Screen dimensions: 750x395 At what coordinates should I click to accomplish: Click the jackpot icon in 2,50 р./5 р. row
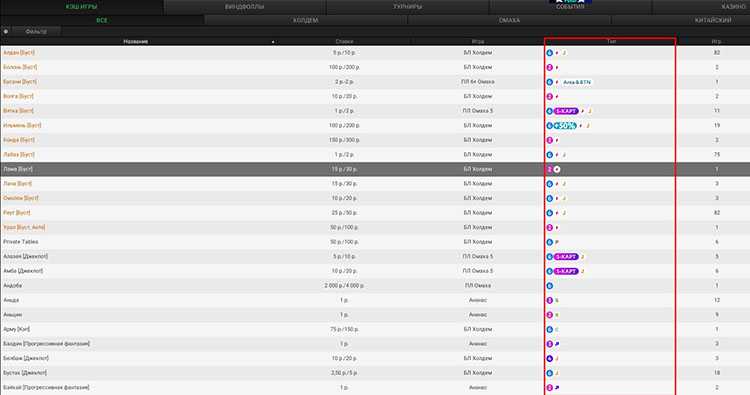tap(556, 373)
